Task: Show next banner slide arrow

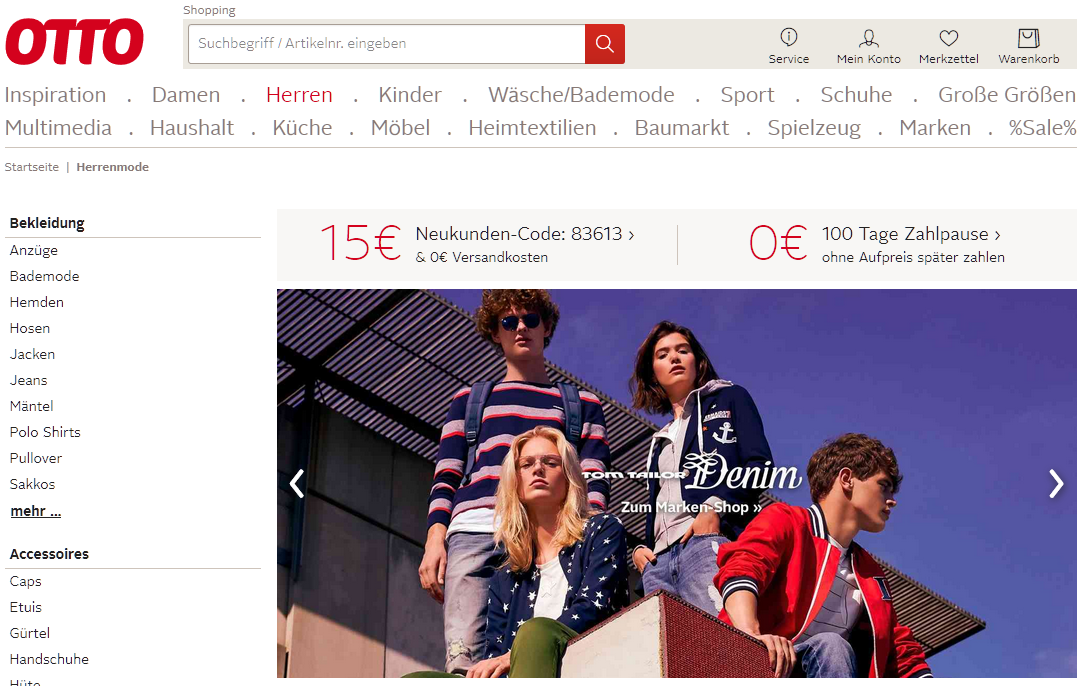Action: 1056,484
